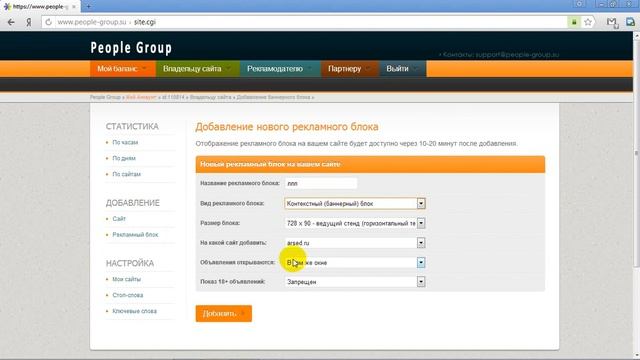Open the Показ 18+ объявлений dropdown

pos(355,282)
